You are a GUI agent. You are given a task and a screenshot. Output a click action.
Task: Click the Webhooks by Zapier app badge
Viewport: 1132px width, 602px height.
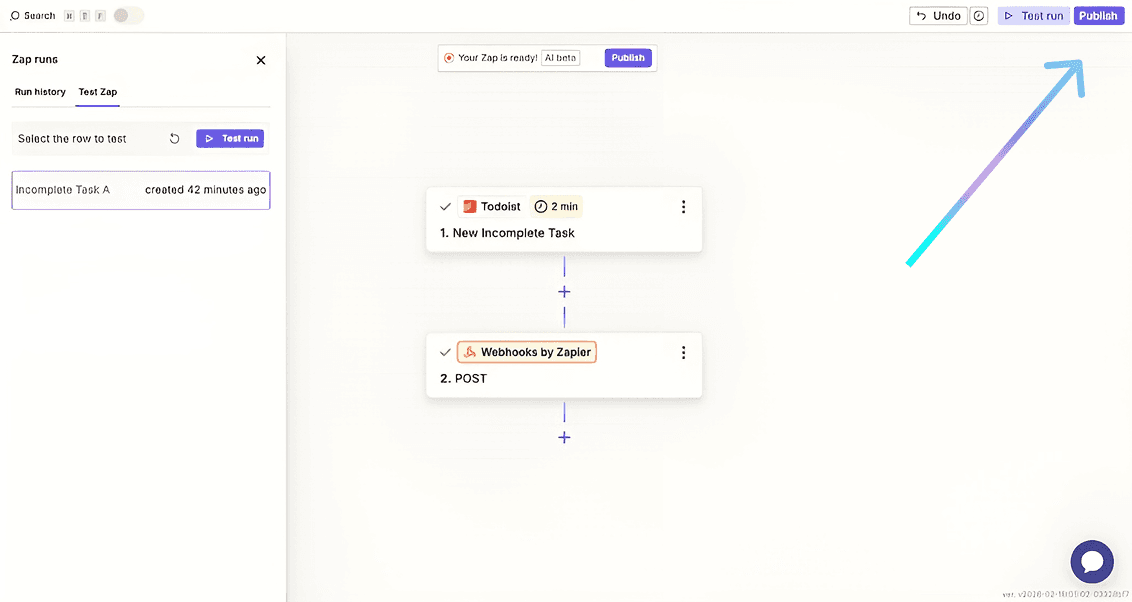click(527, 352)
